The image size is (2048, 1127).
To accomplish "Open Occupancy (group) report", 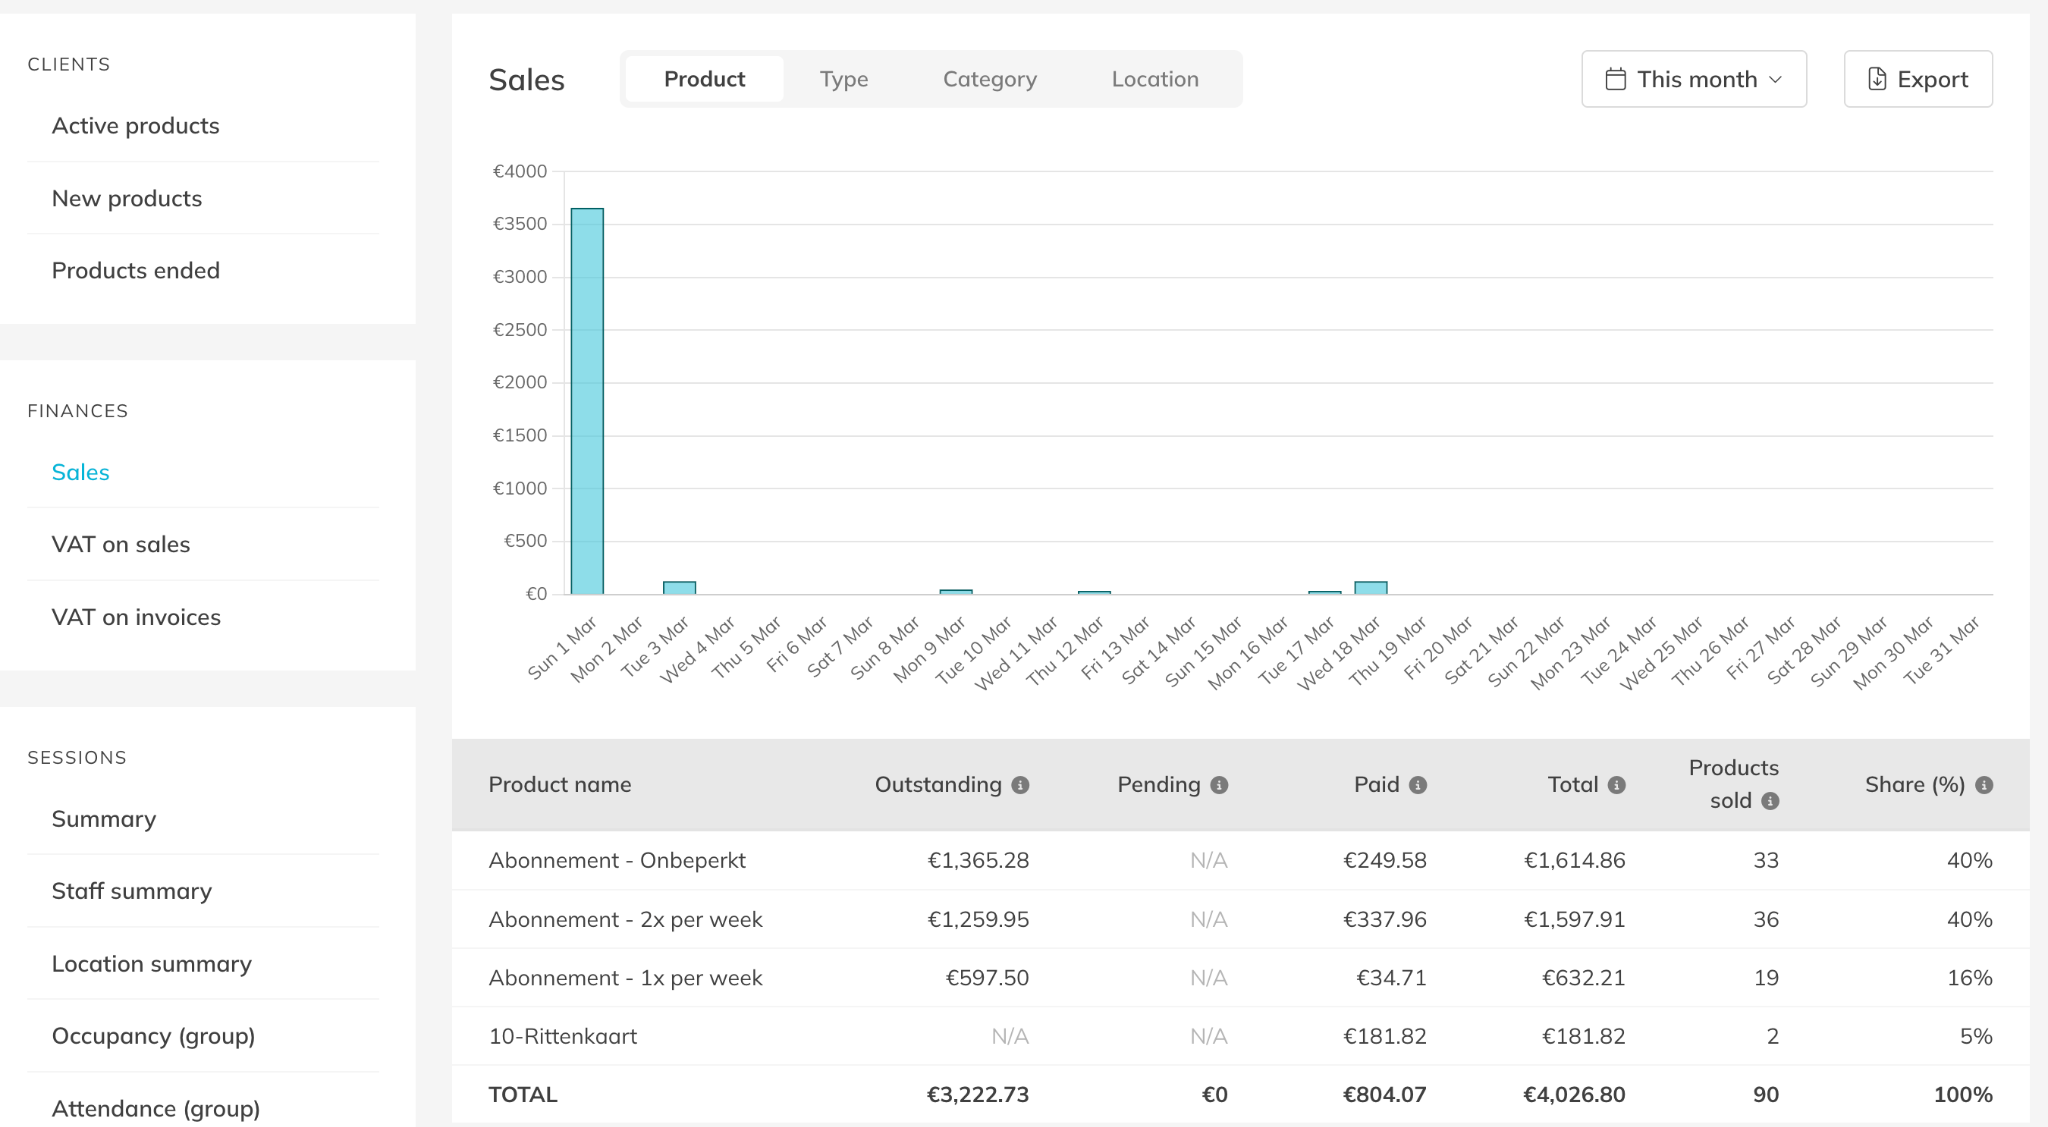I will click(x=153, y=1036).
